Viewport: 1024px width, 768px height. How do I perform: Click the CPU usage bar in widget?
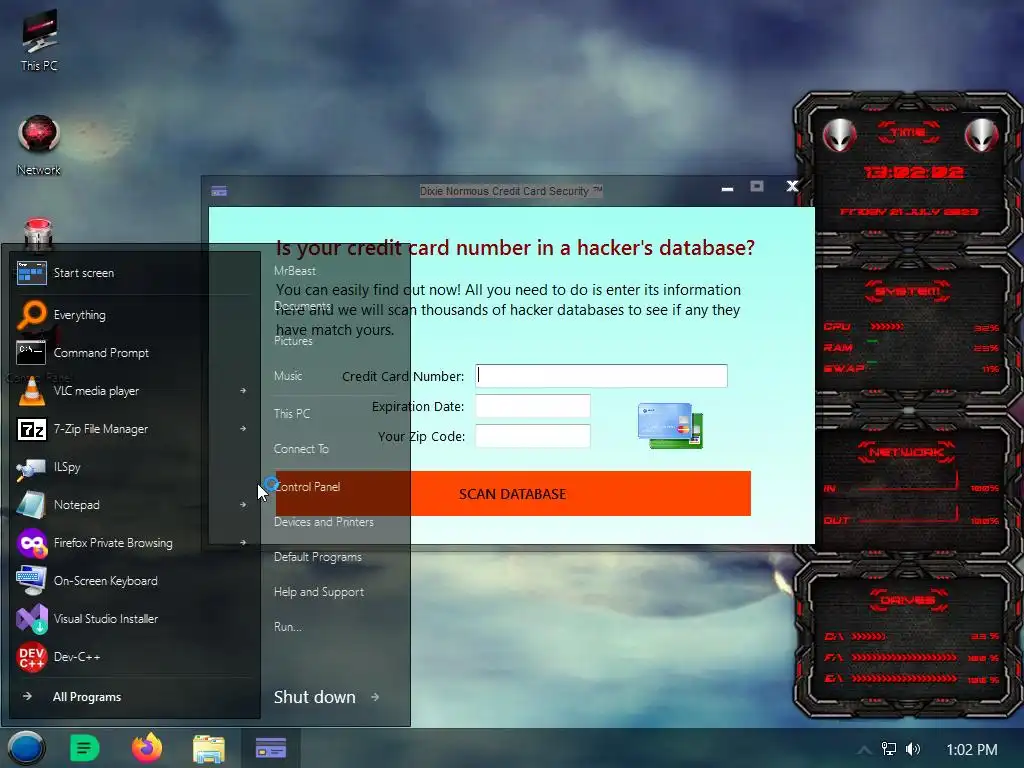887,327
